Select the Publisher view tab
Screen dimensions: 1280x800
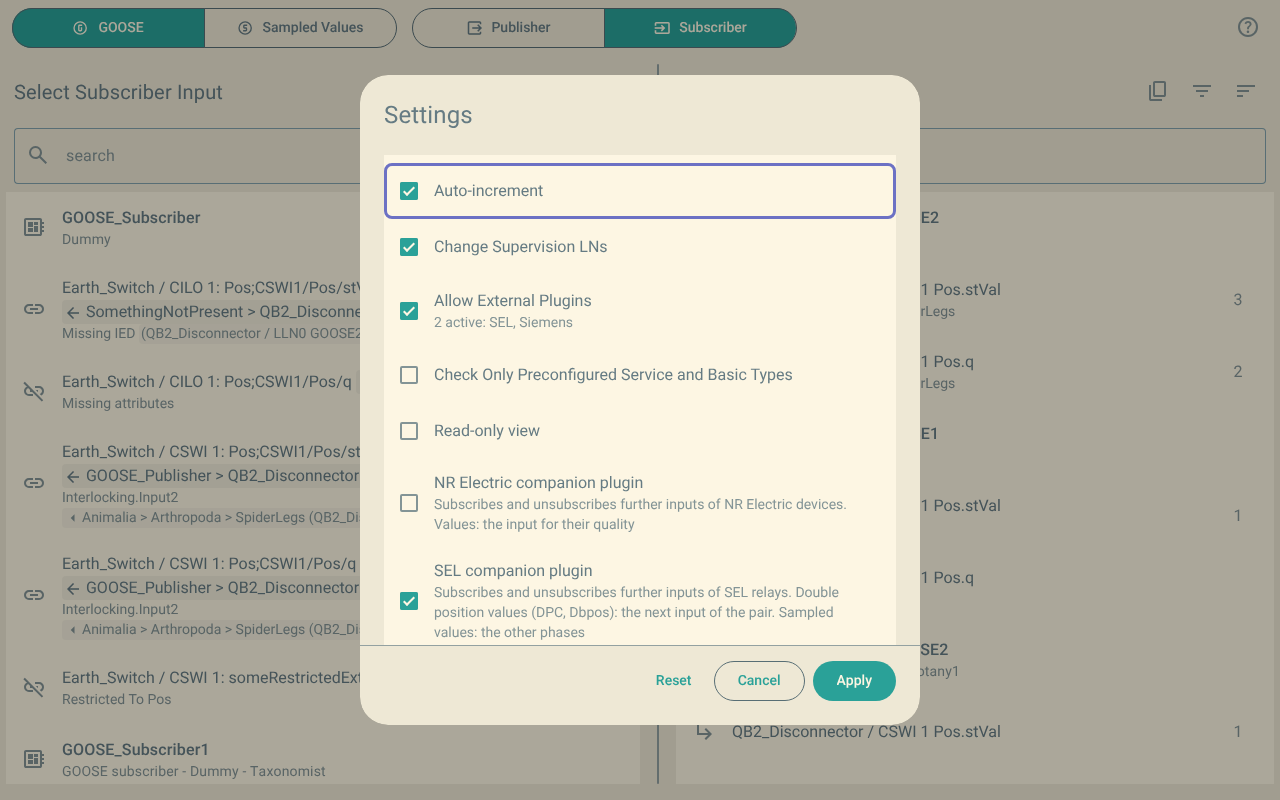[508, 28]
